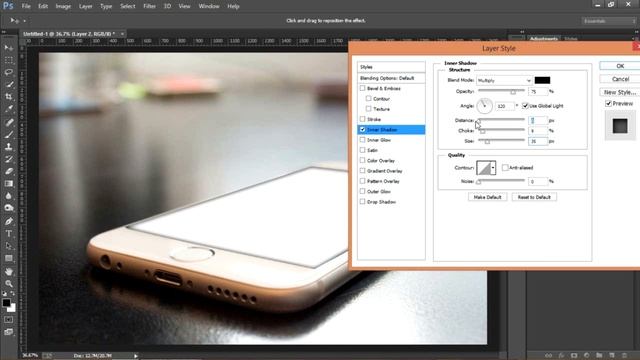The image size is (640, 360).
Task: Open the Filter menu
Action: coord(149,6)
